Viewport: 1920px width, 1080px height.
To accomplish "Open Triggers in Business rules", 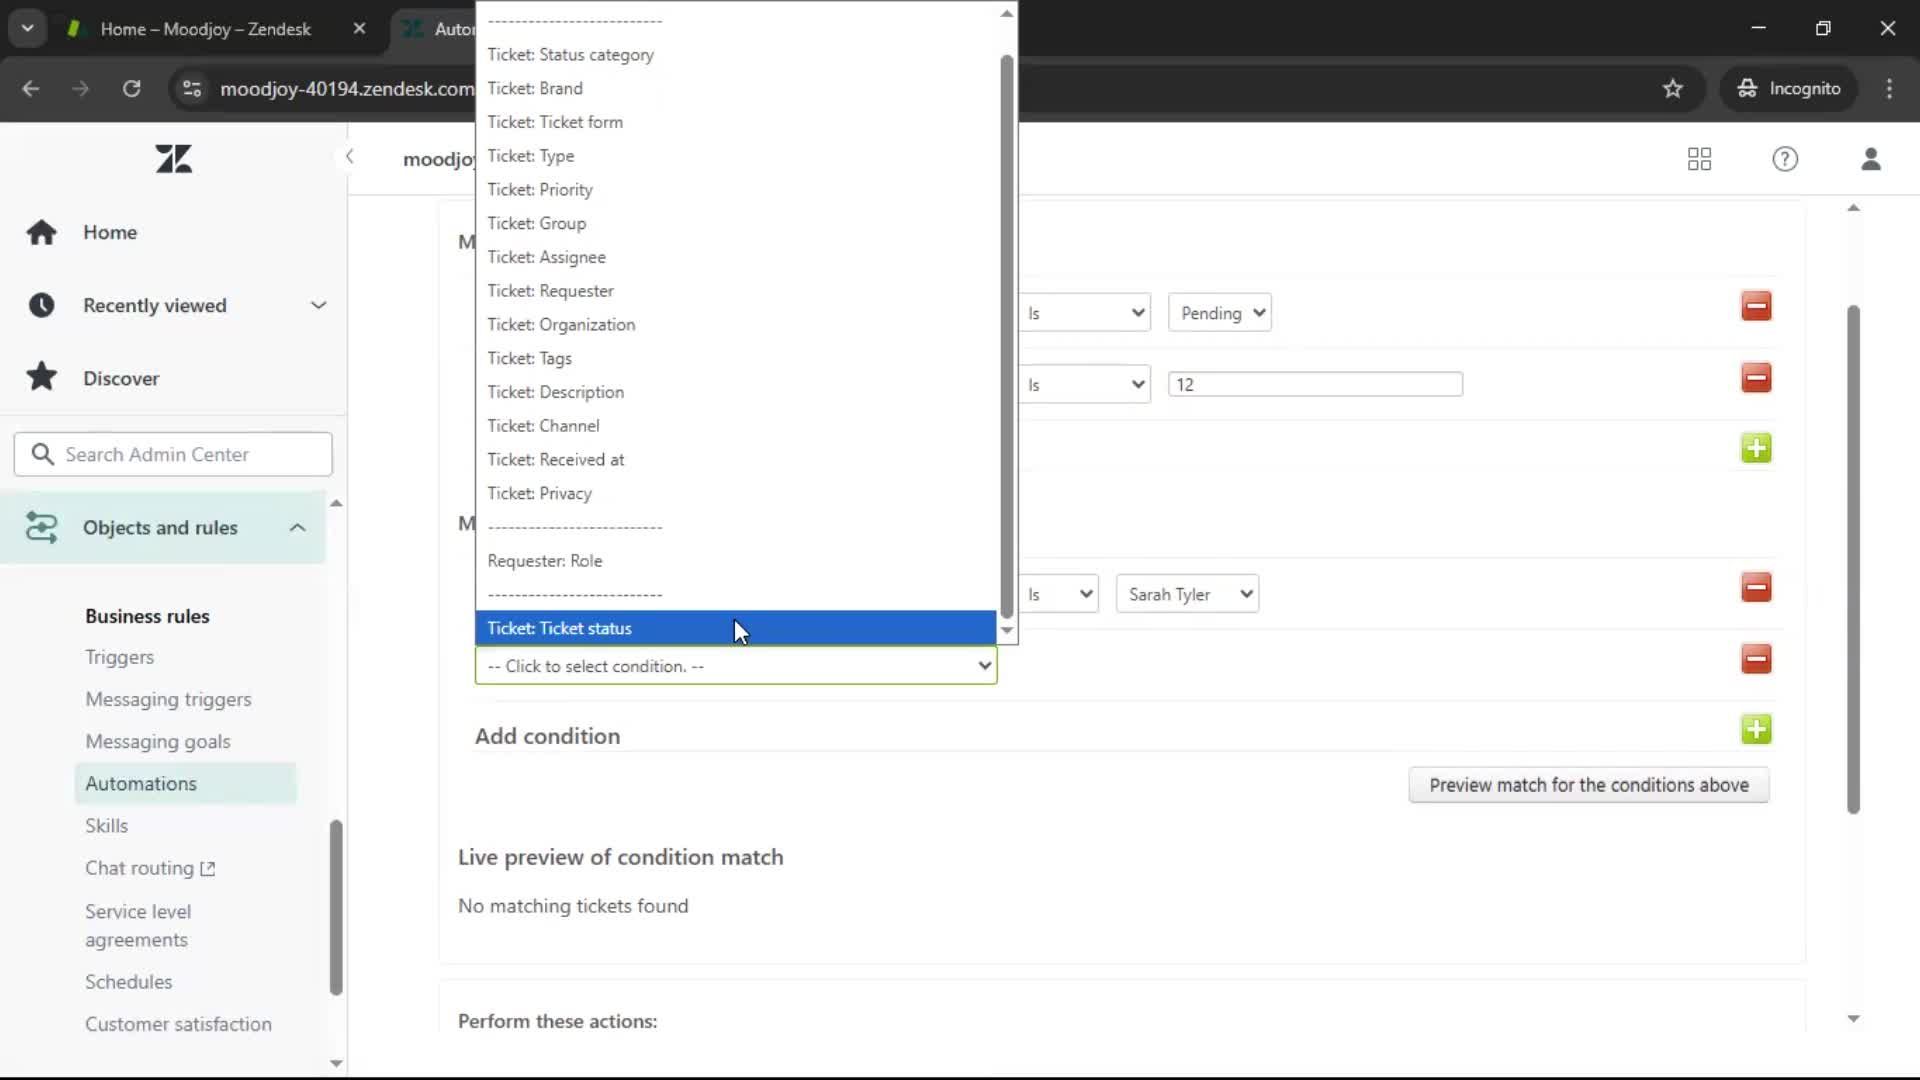I will point(119,657).
